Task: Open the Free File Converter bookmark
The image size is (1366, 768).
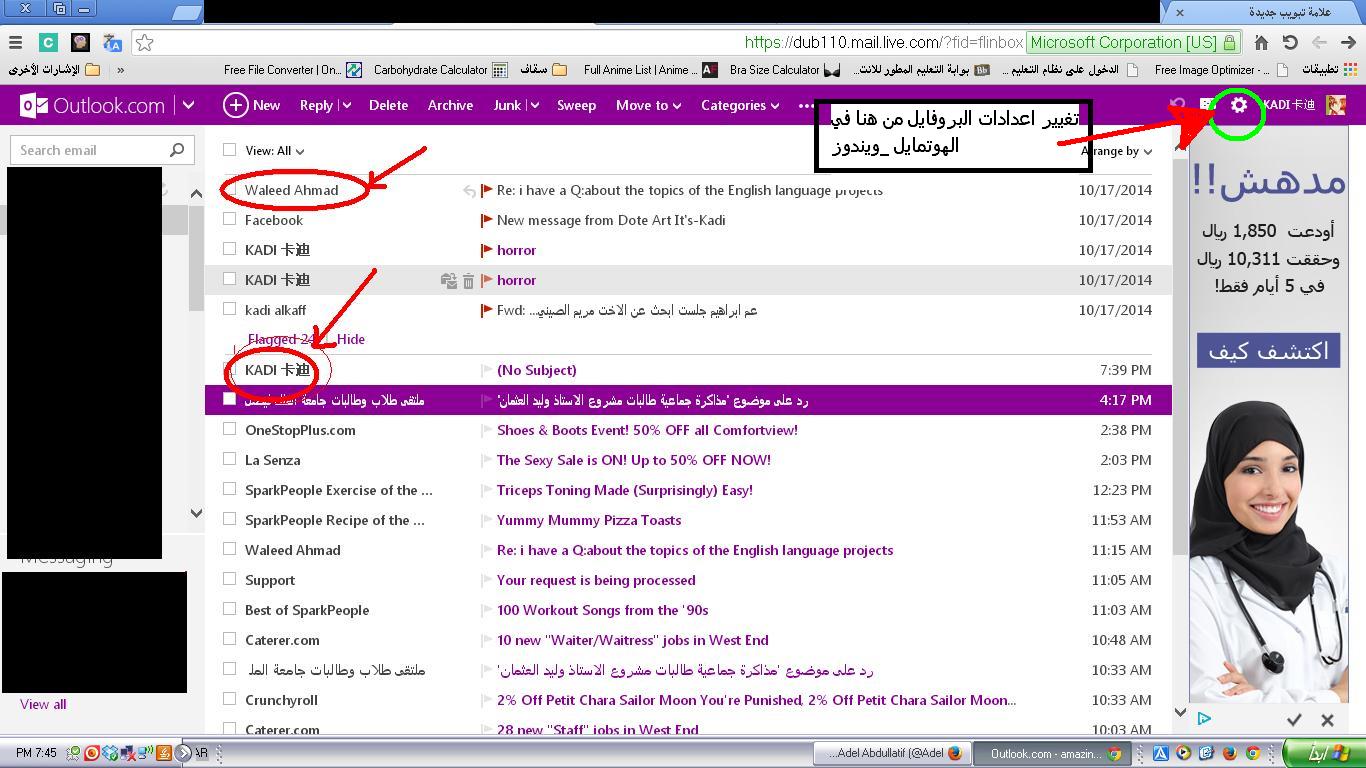Action: [x=293, y=70]
